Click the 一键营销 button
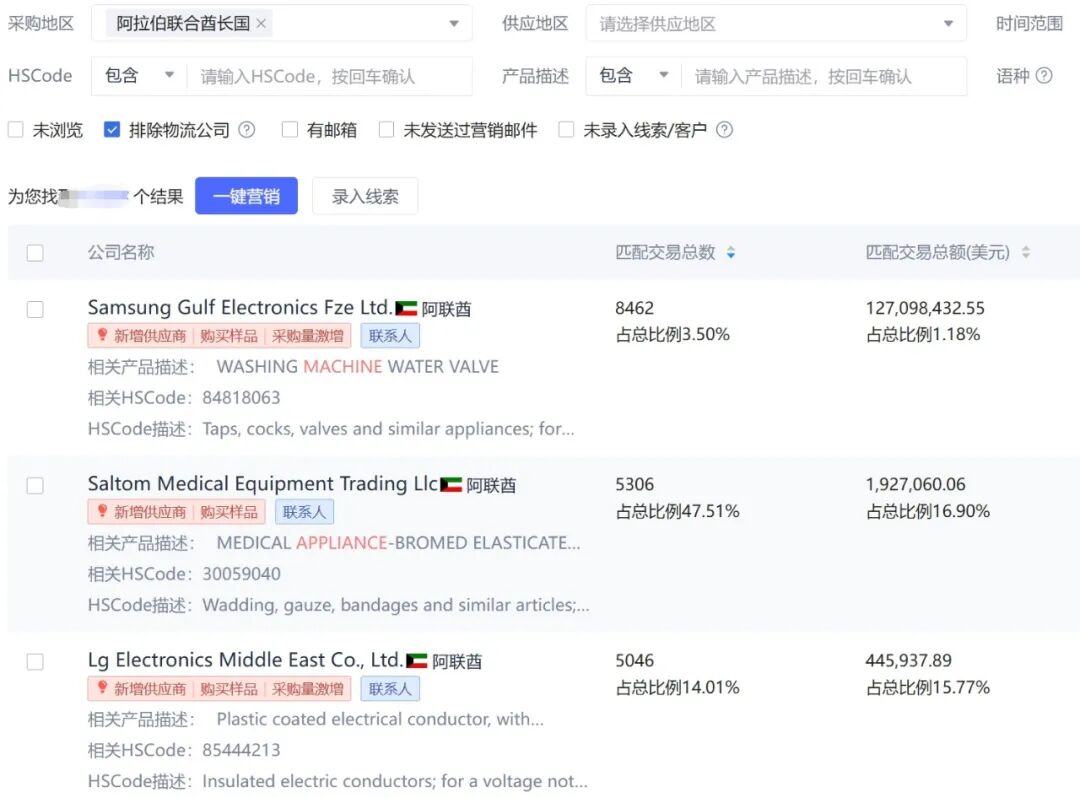Viewport: 1080px width, 798px height. [x=246, y=195]
